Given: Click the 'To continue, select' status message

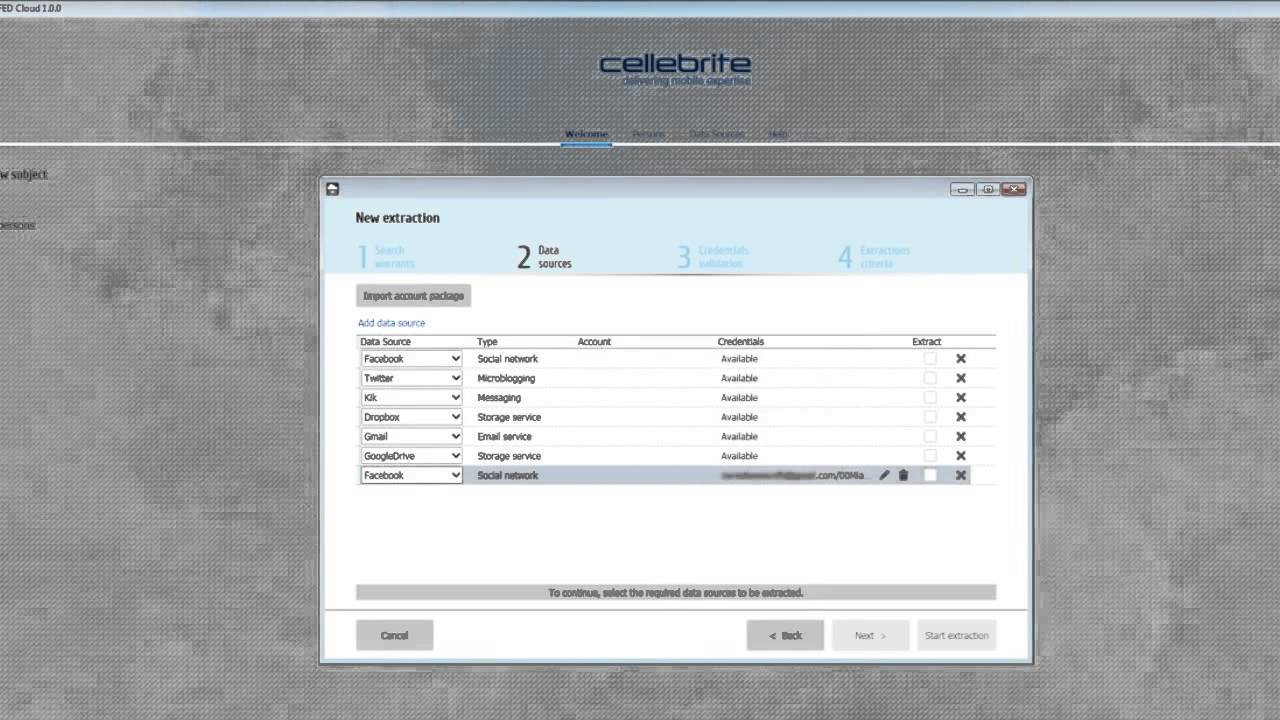Looking at the screenshot, I should tap(676, 593).
